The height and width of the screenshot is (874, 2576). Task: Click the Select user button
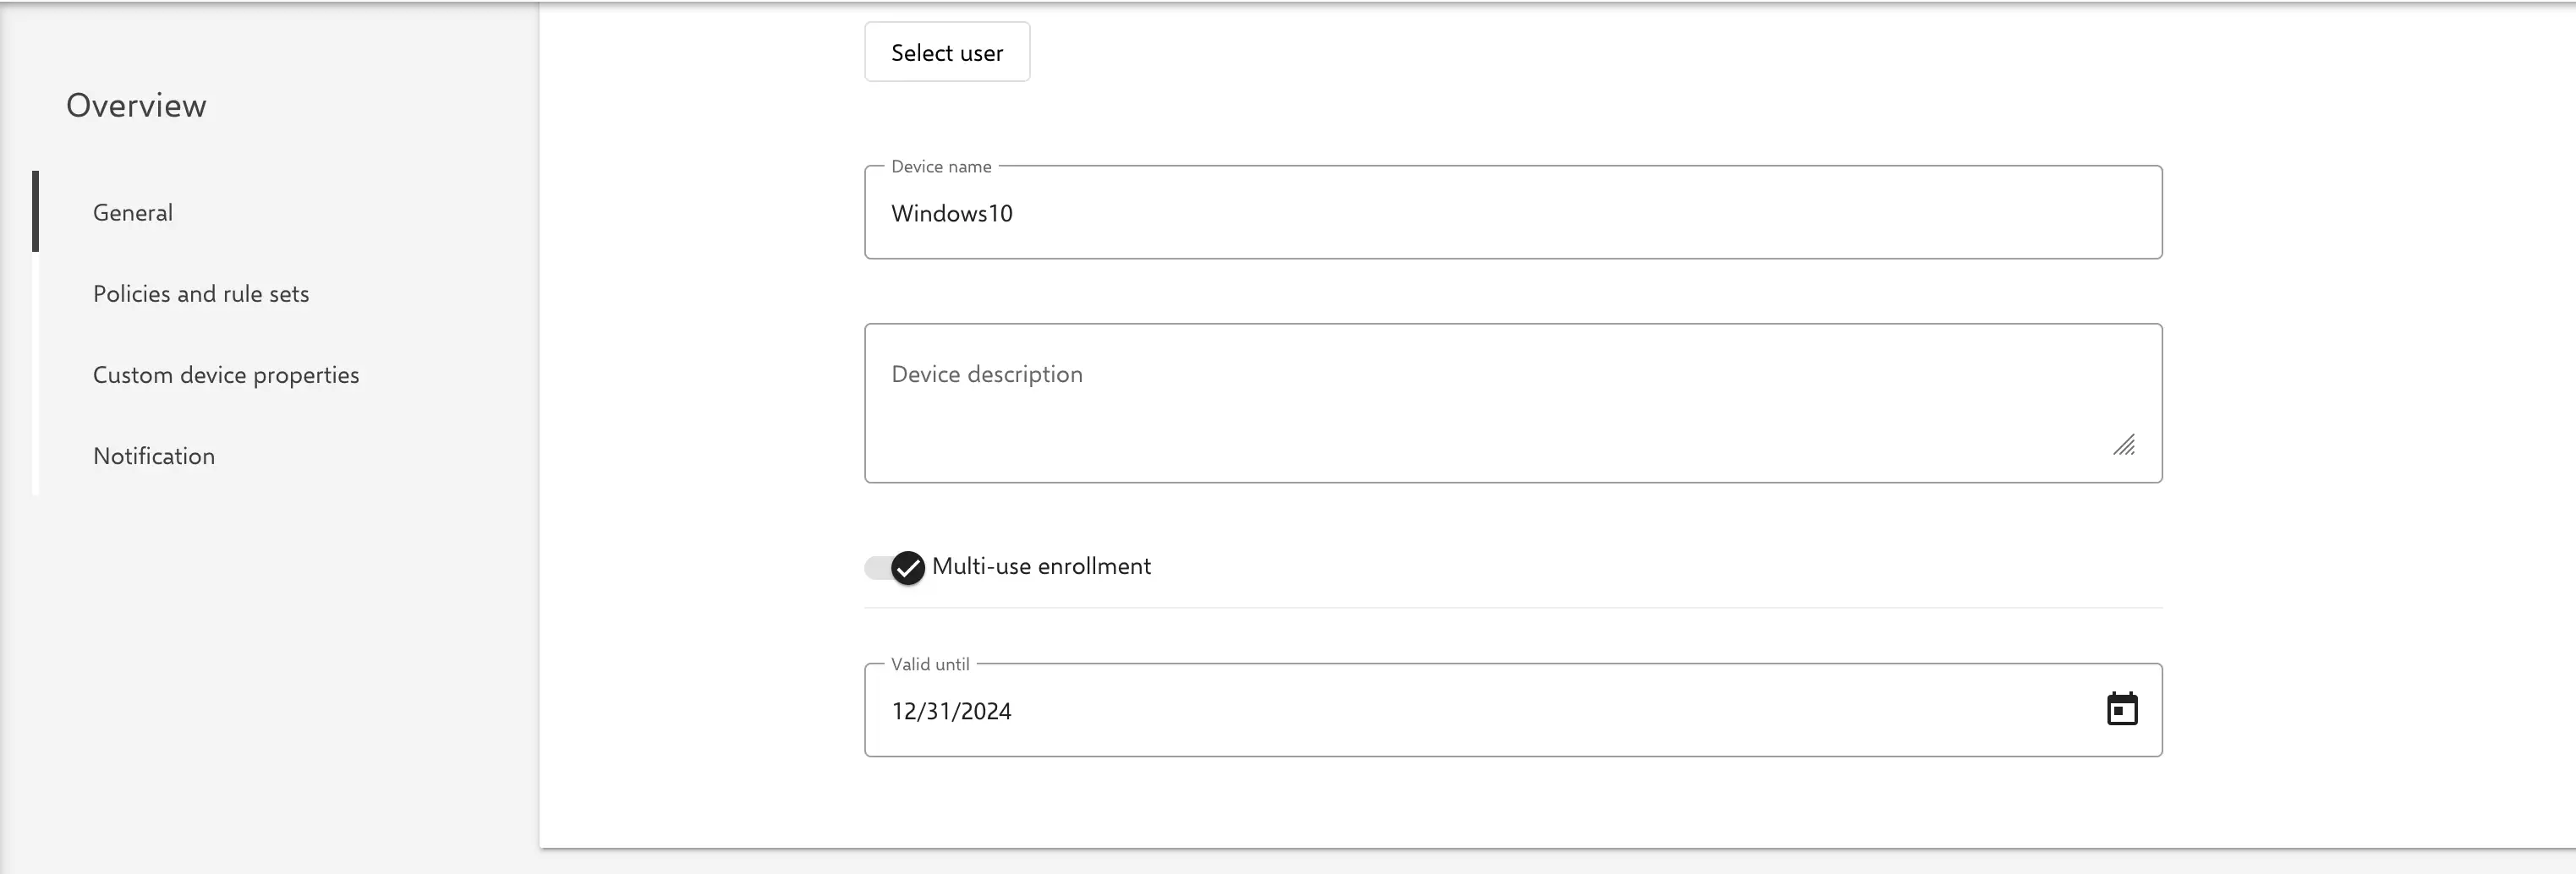pos(946,51)
